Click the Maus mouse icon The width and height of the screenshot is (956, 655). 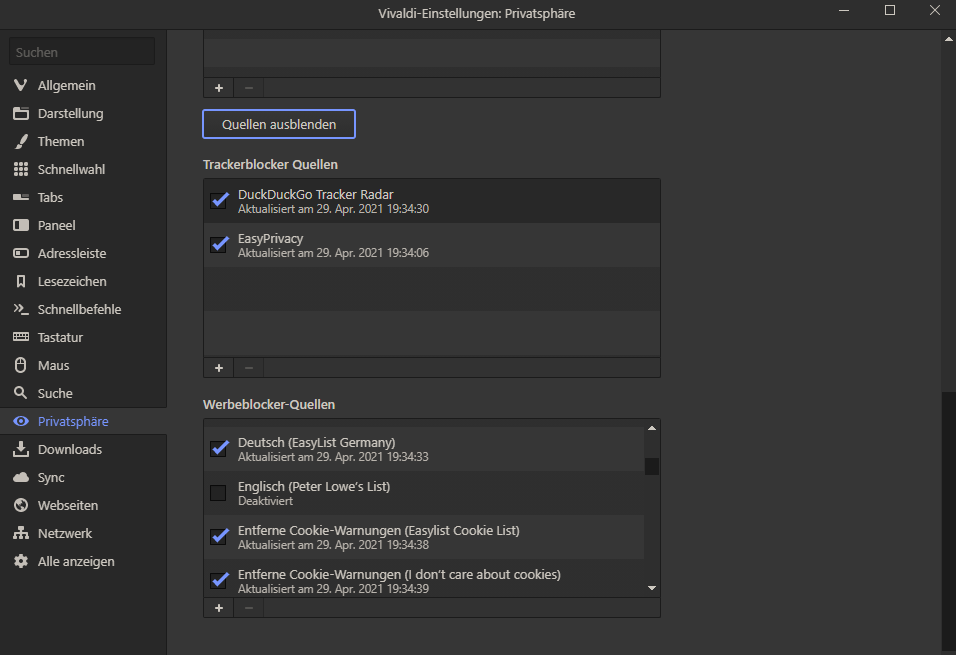20,365
